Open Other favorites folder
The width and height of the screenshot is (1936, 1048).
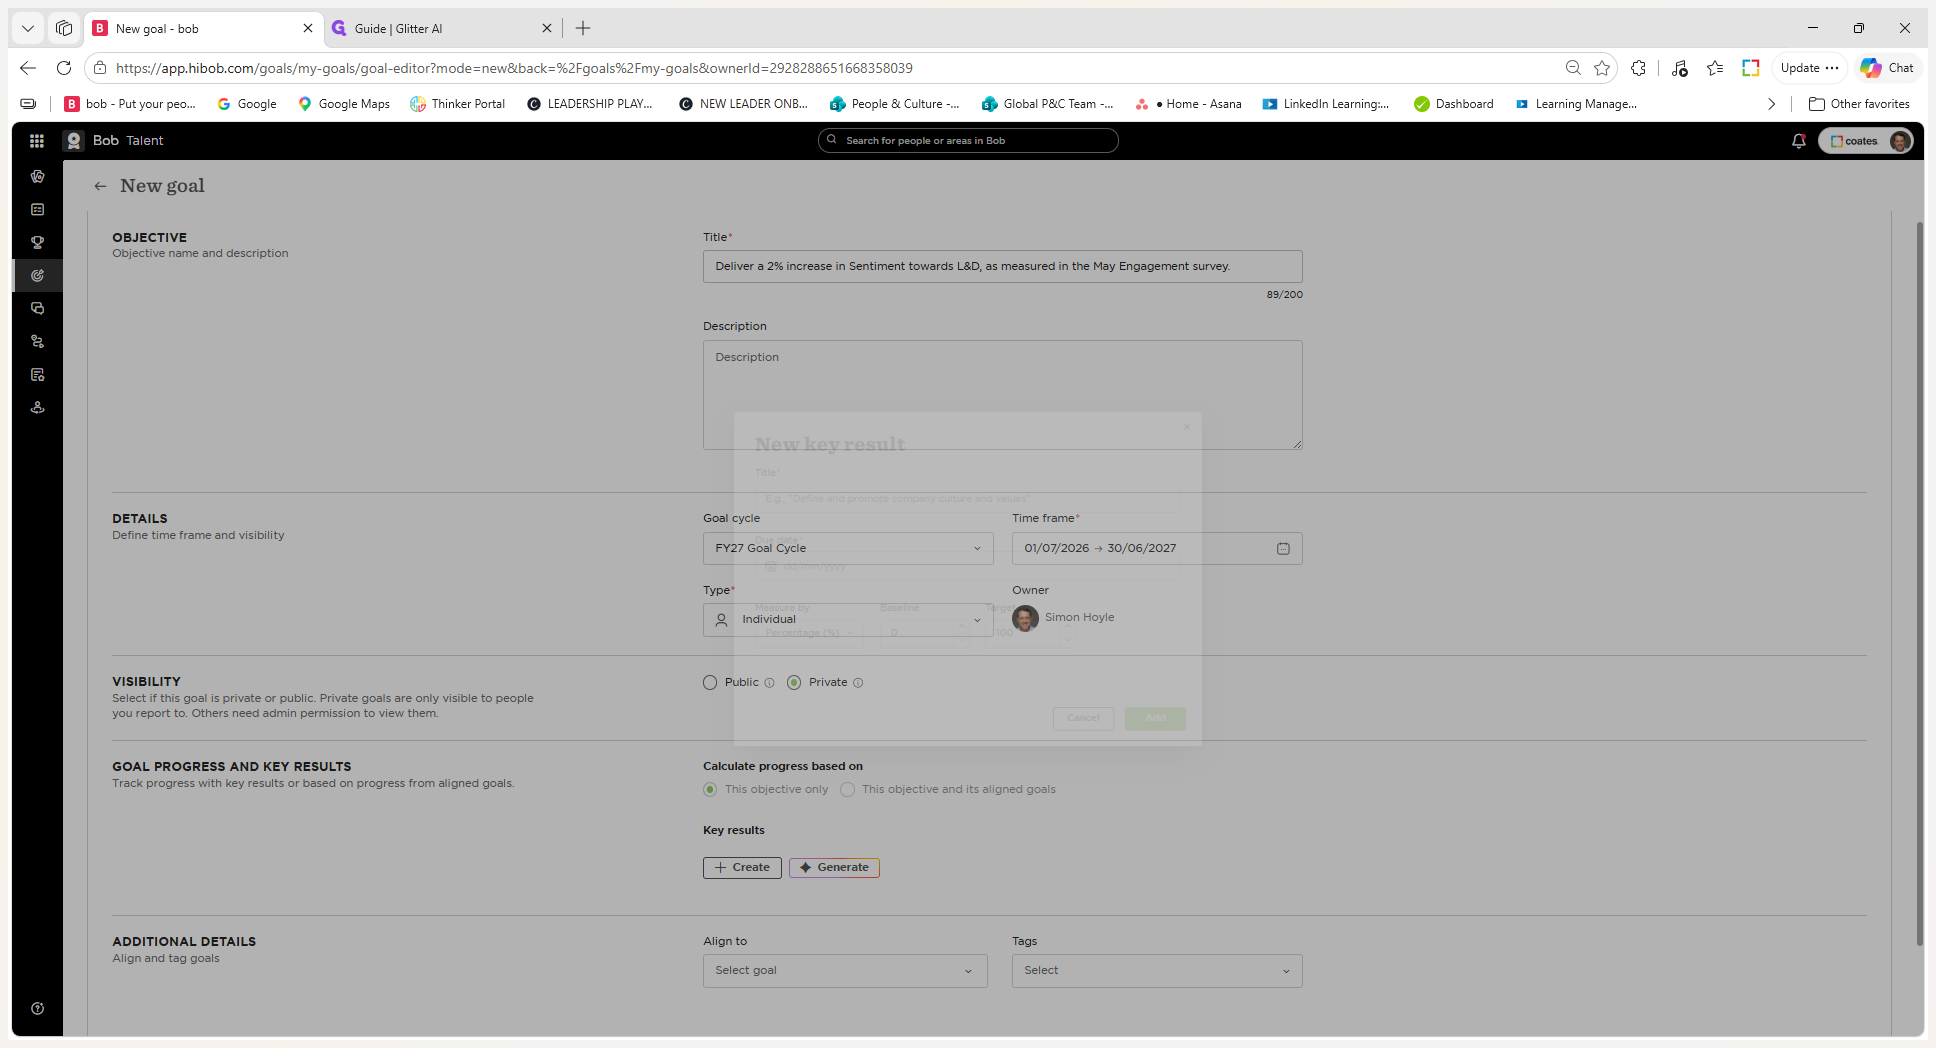click(1859, 104)
